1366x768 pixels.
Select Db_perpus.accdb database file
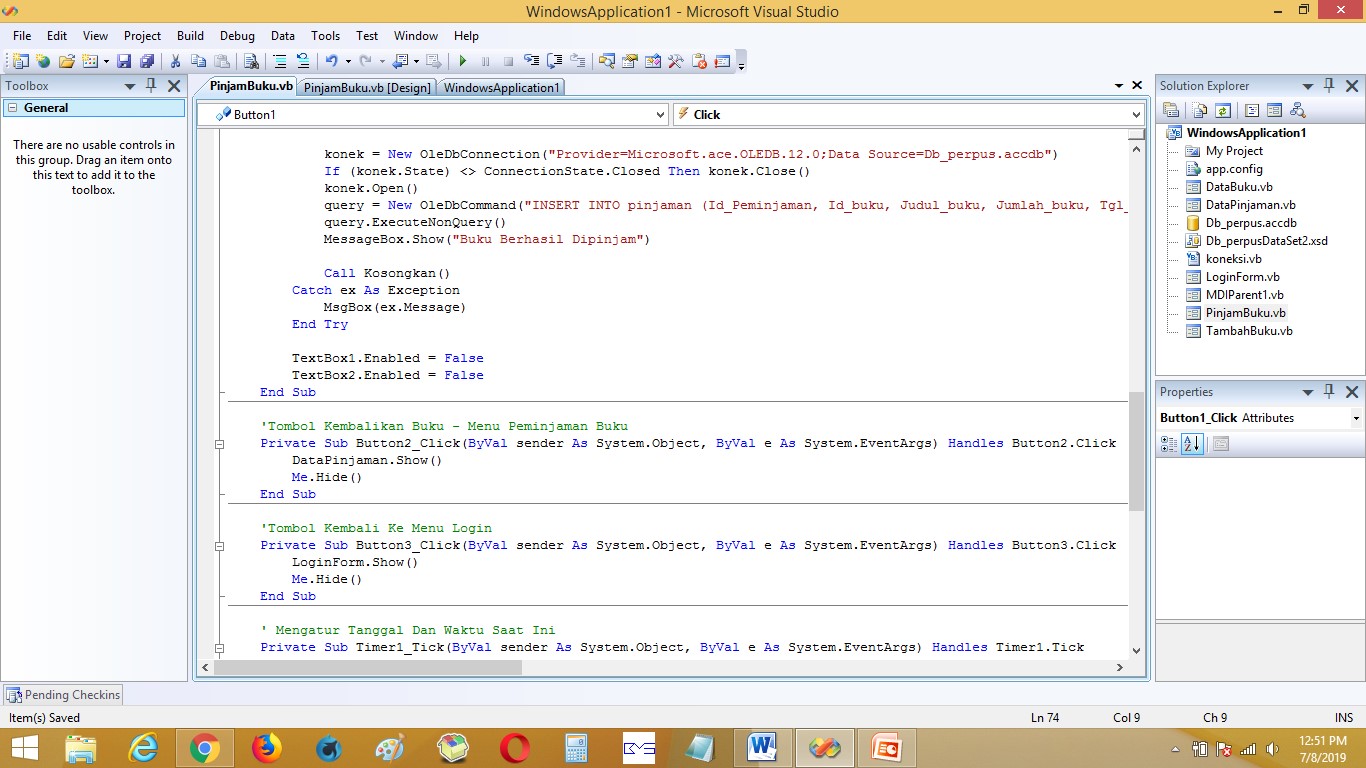[1251, 223]
